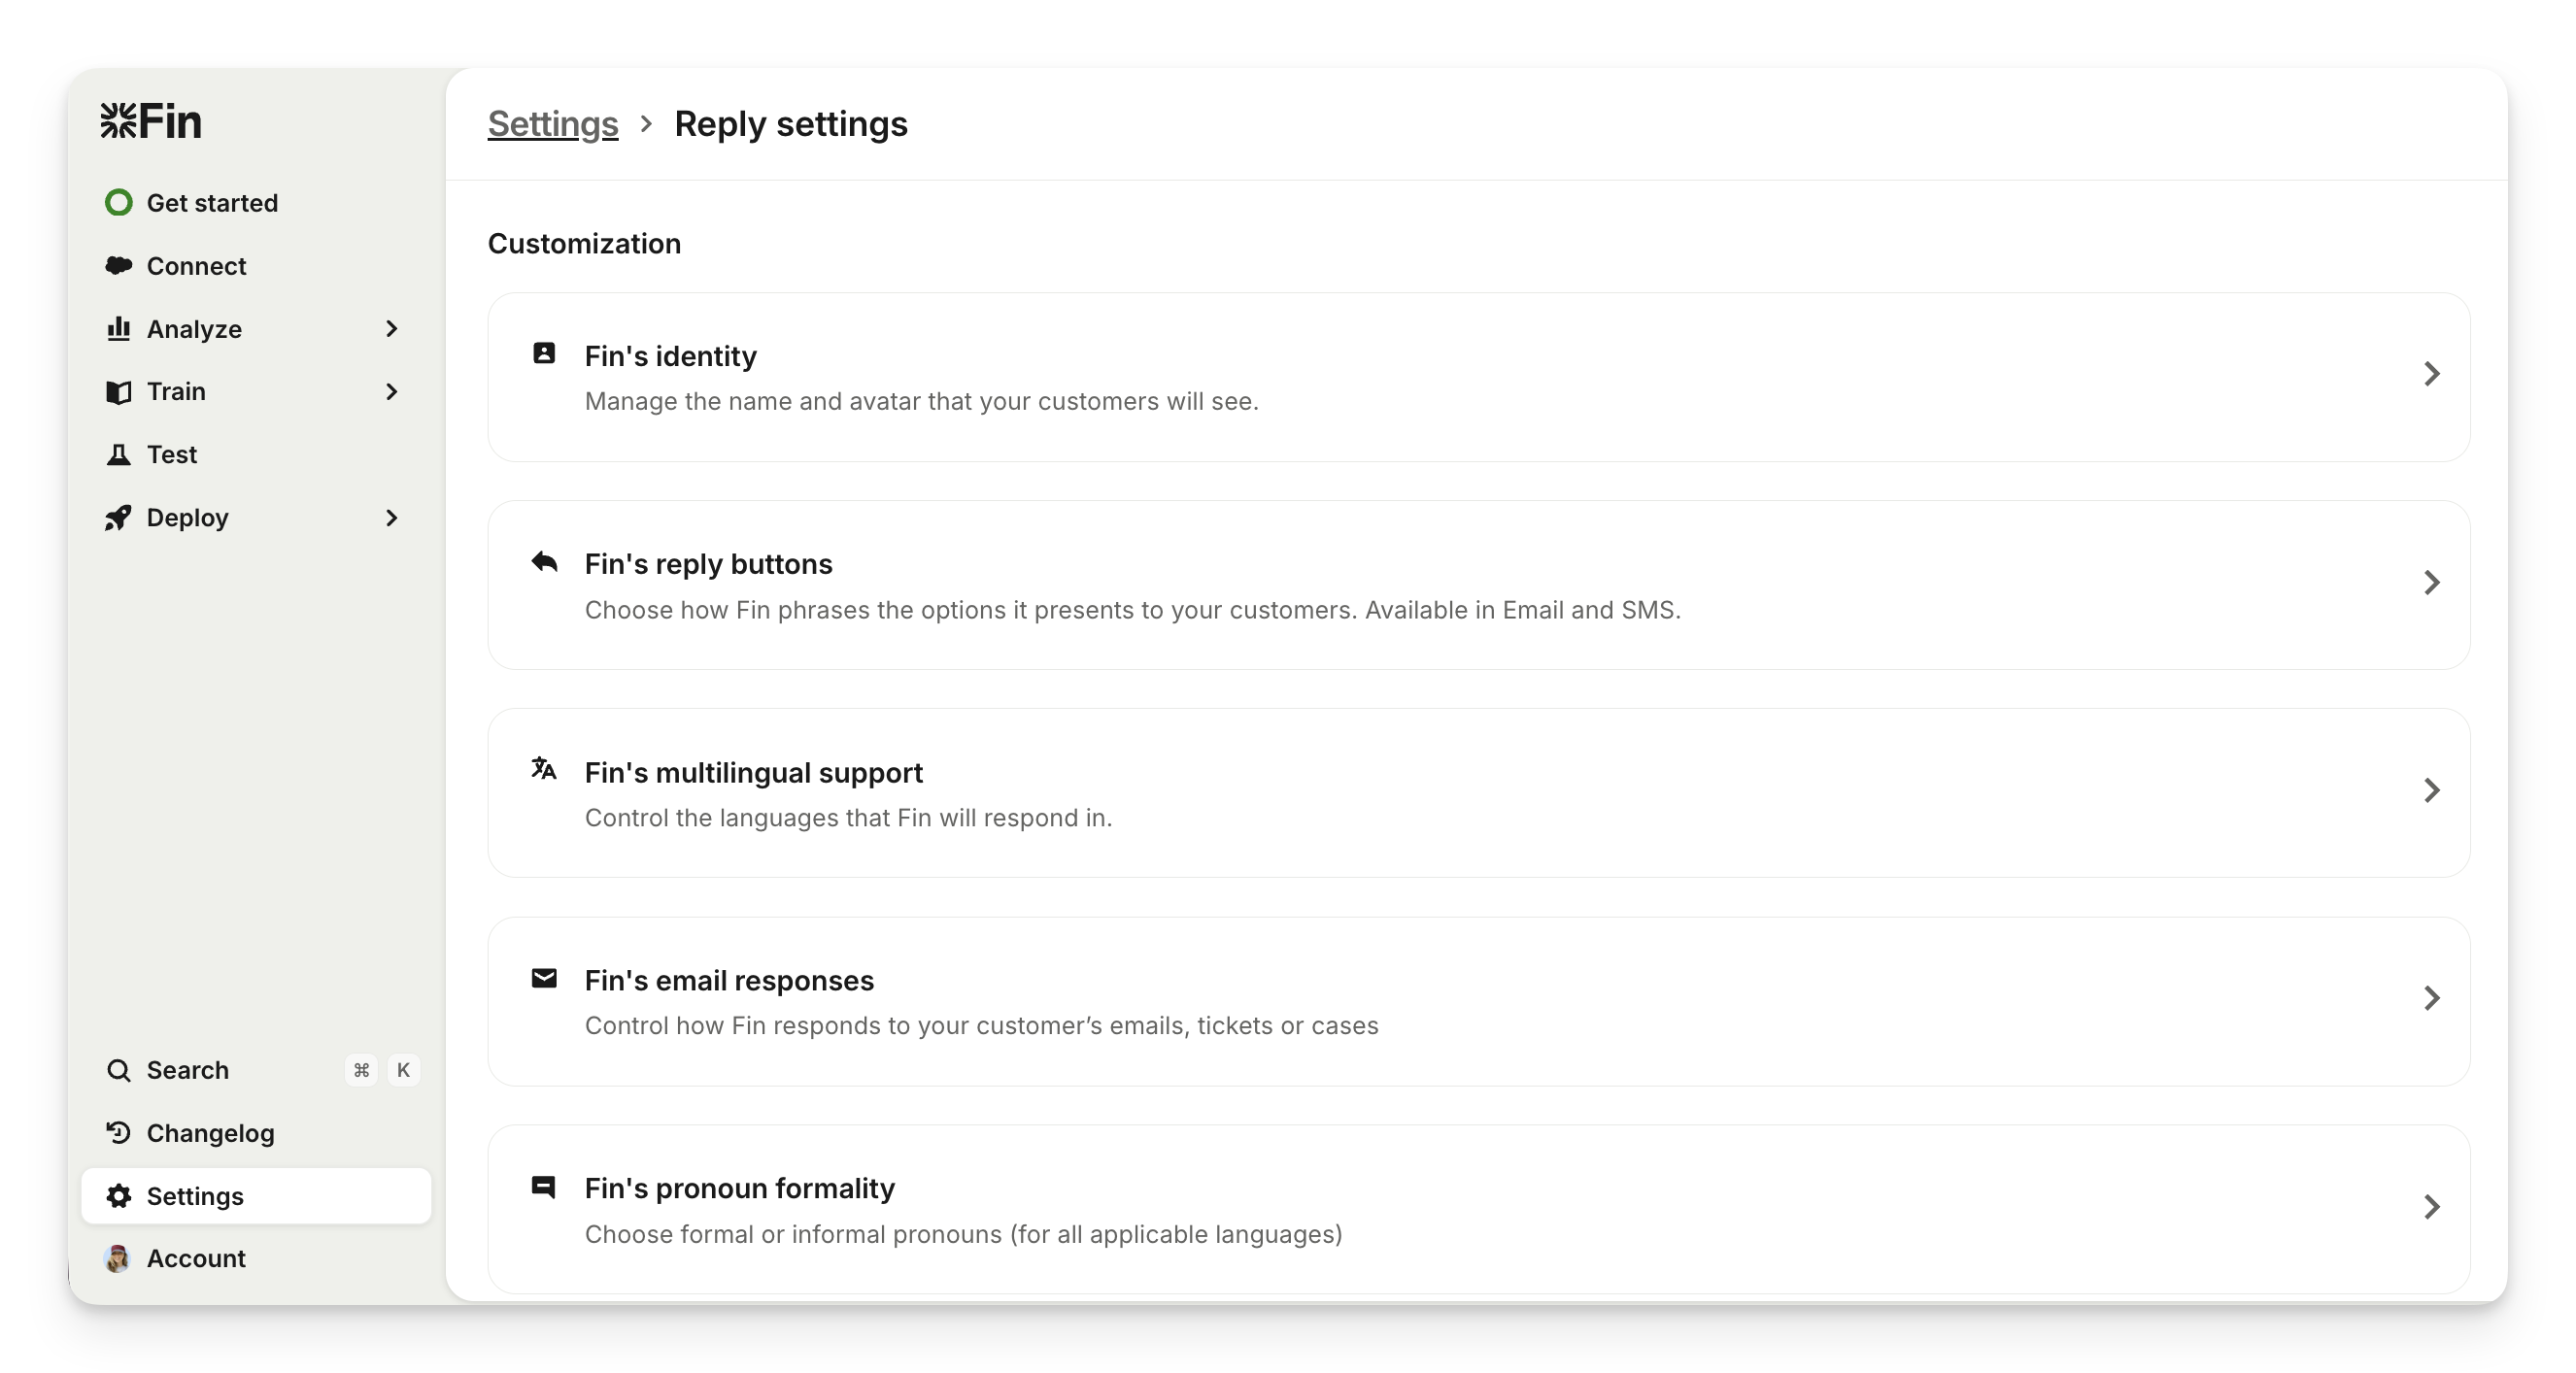Expand the Analyze menu chevron
The height and width of the screenshot is (1373, 2576).
pos(392,329)
